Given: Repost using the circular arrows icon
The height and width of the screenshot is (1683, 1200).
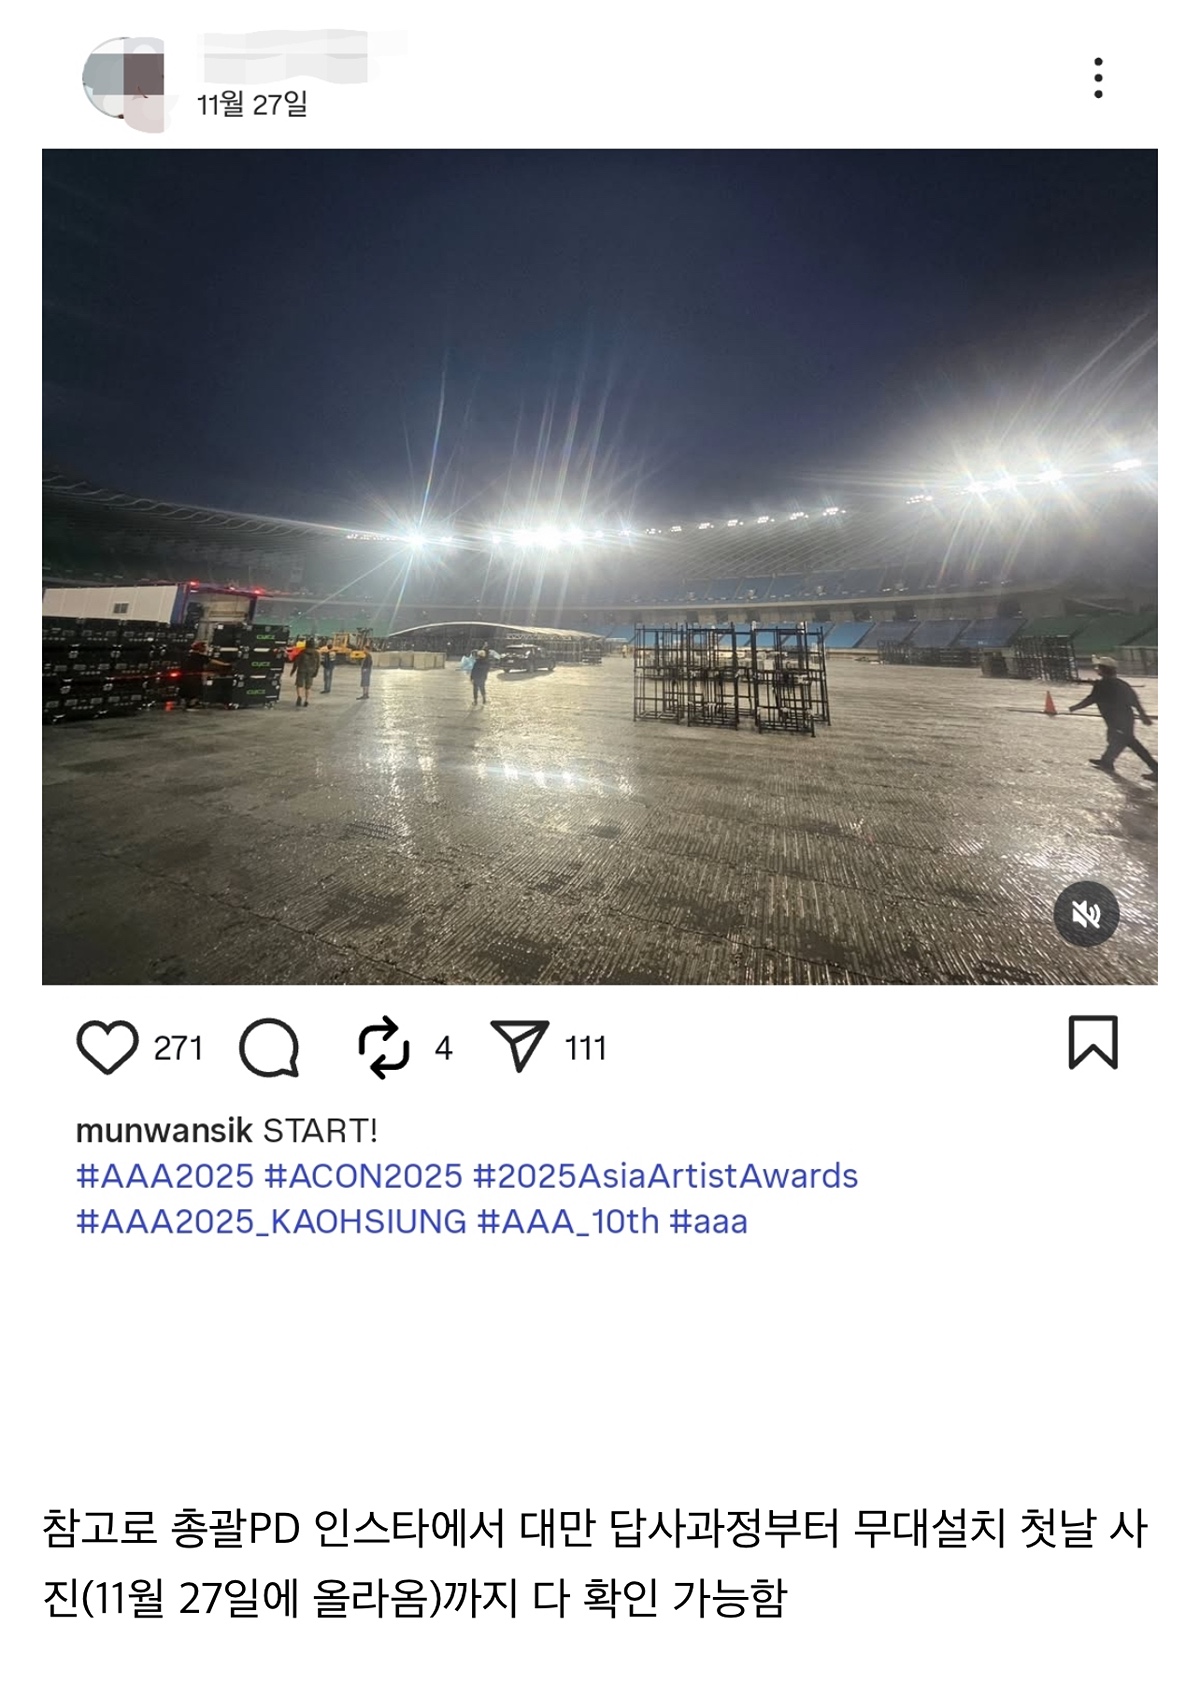Looking at the screenshot, I should click(384, 1047).
